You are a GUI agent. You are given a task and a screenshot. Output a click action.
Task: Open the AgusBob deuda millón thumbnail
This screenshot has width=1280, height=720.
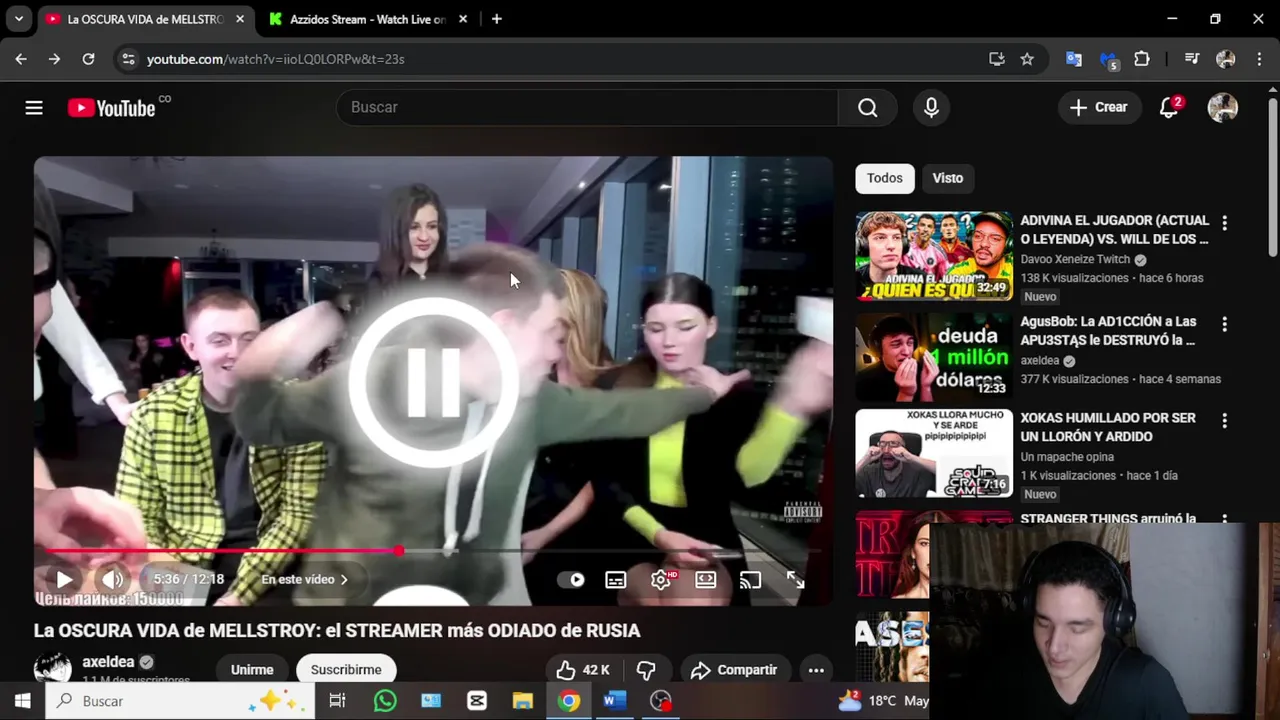[x=934, y=357]
